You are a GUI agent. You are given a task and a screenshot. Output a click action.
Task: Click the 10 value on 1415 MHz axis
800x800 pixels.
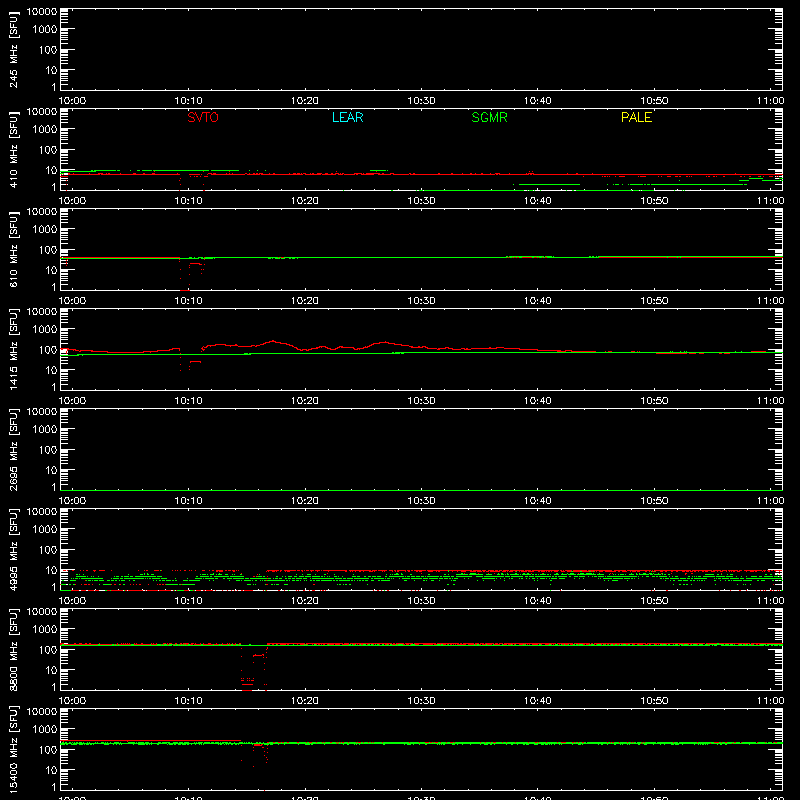[51, 370]
